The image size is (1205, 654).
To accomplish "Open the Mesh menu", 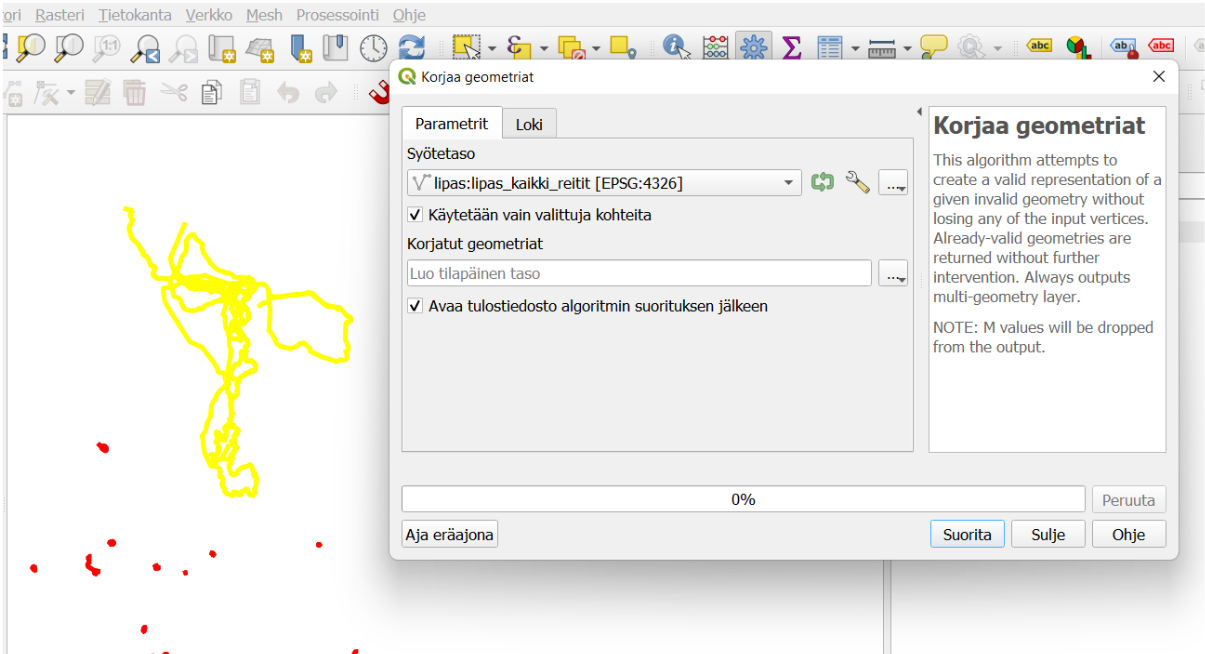I will click(264, 15).
